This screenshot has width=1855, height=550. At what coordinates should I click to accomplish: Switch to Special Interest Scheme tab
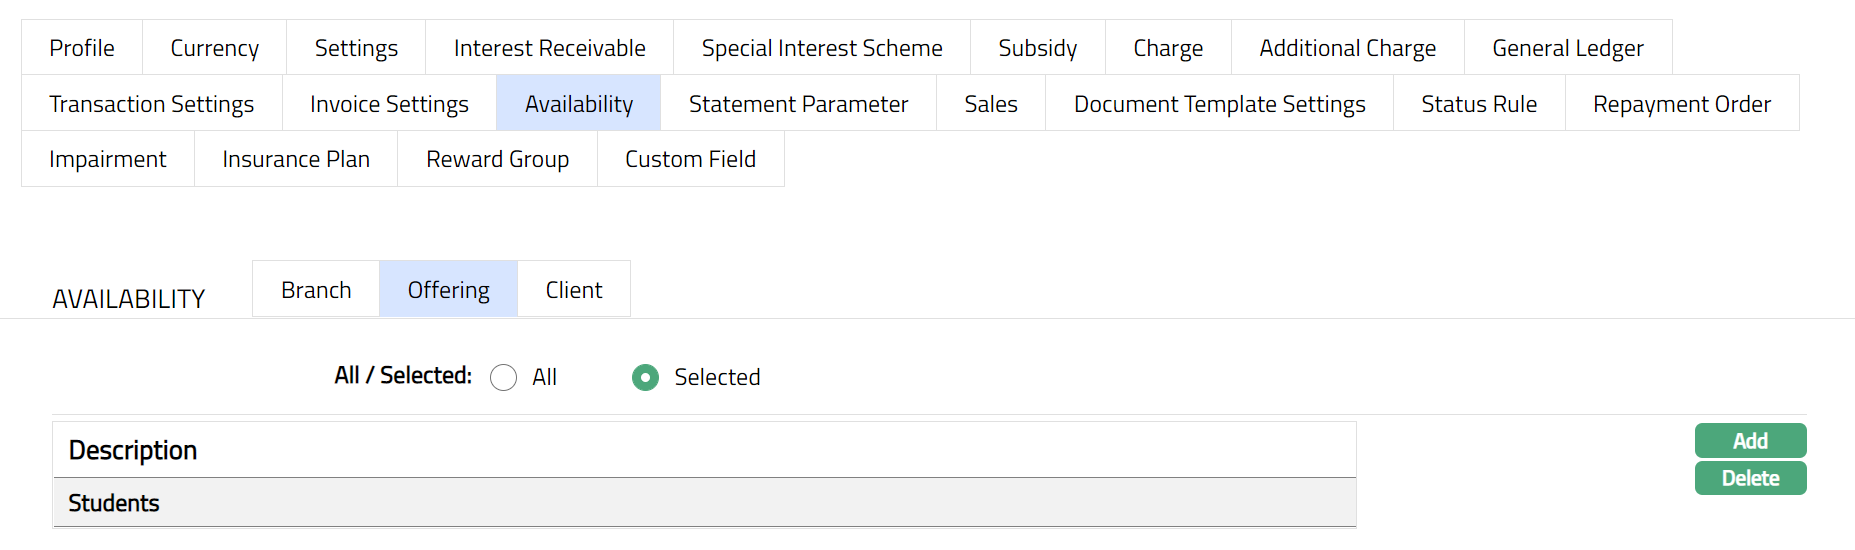[x=822, y=48]
